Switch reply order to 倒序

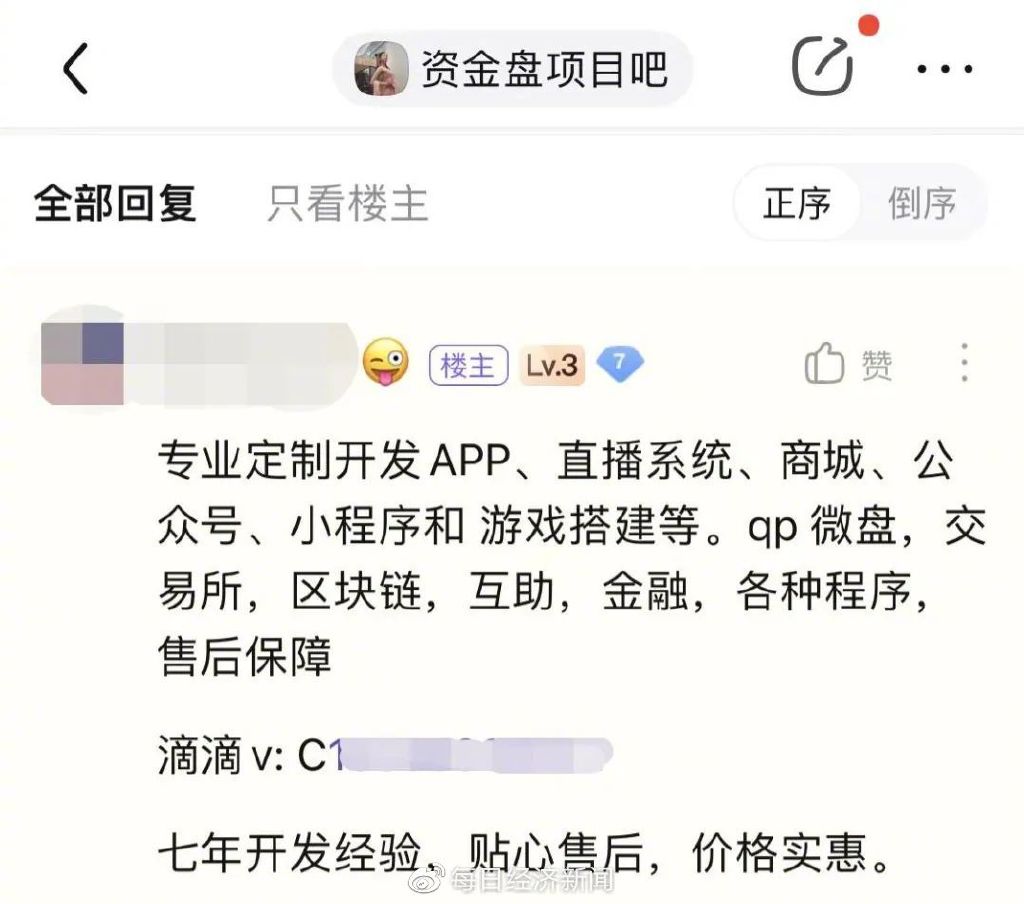921,203
